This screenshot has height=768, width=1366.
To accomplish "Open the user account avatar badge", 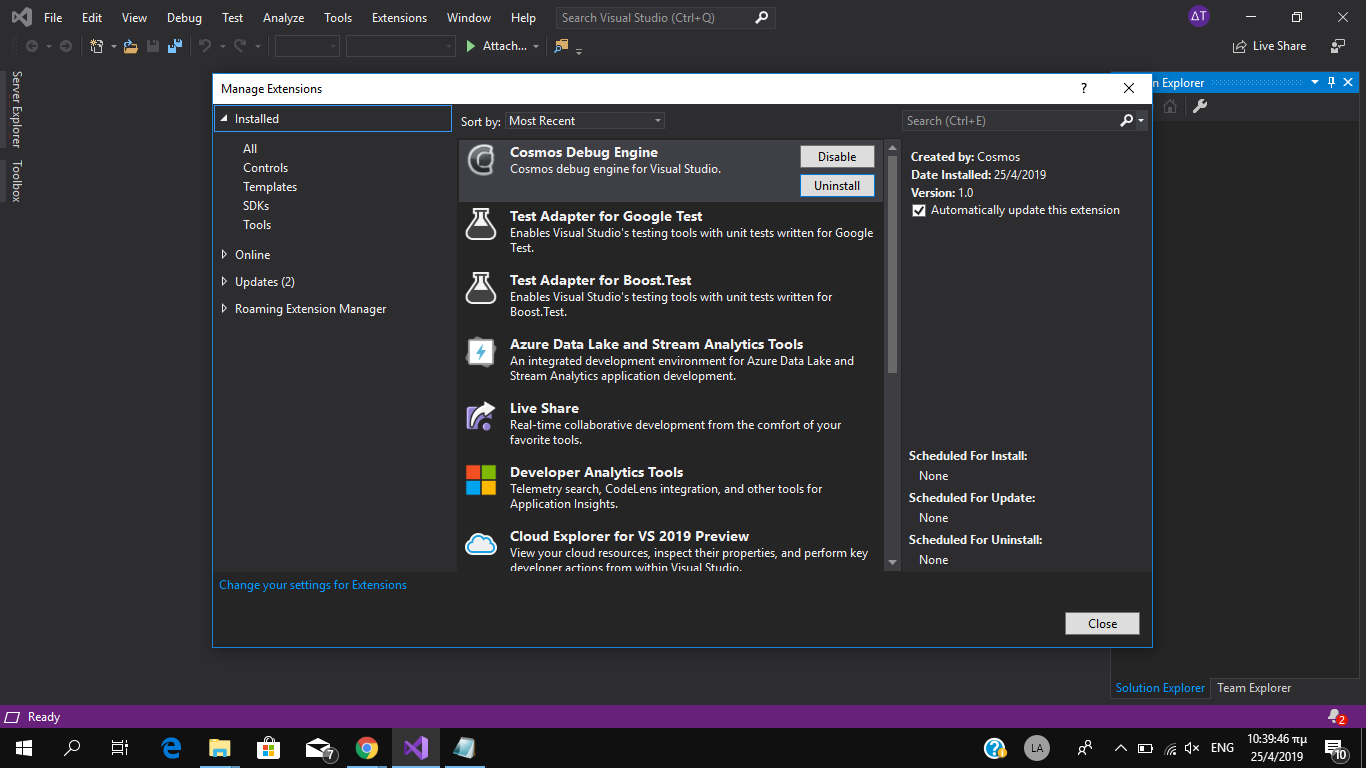I will click(1198, 18).
